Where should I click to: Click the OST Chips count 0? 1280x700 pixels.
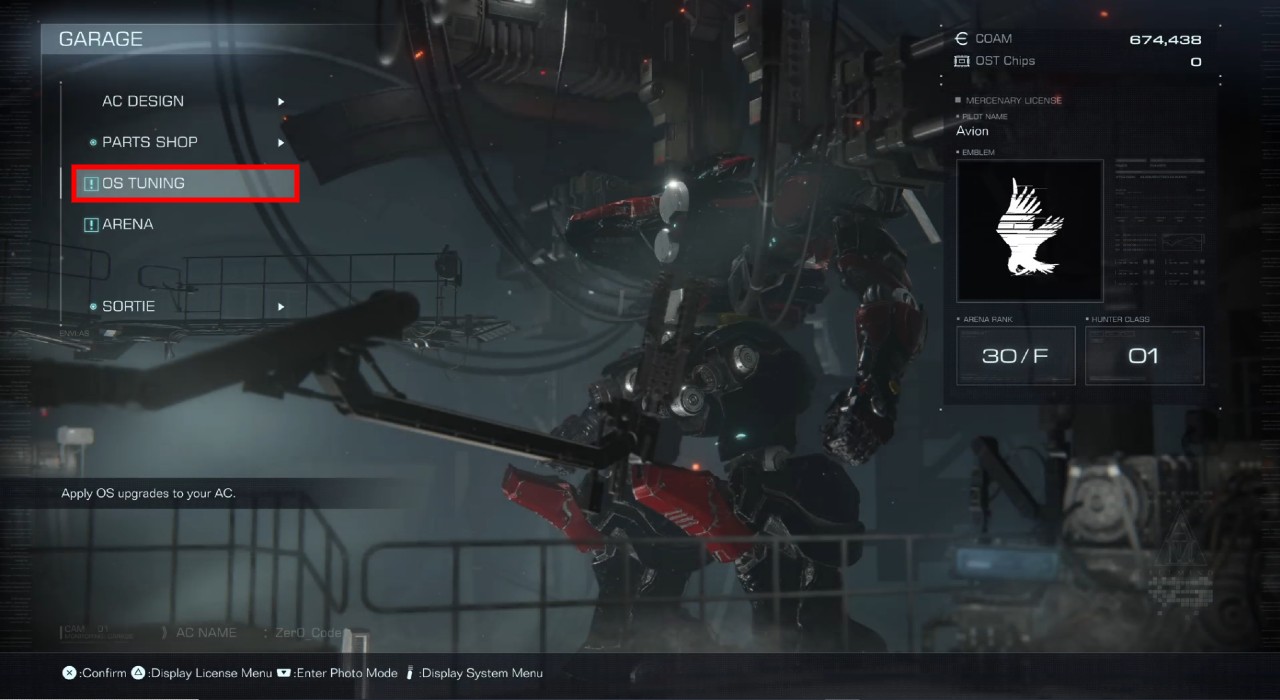click(1196, 62)
